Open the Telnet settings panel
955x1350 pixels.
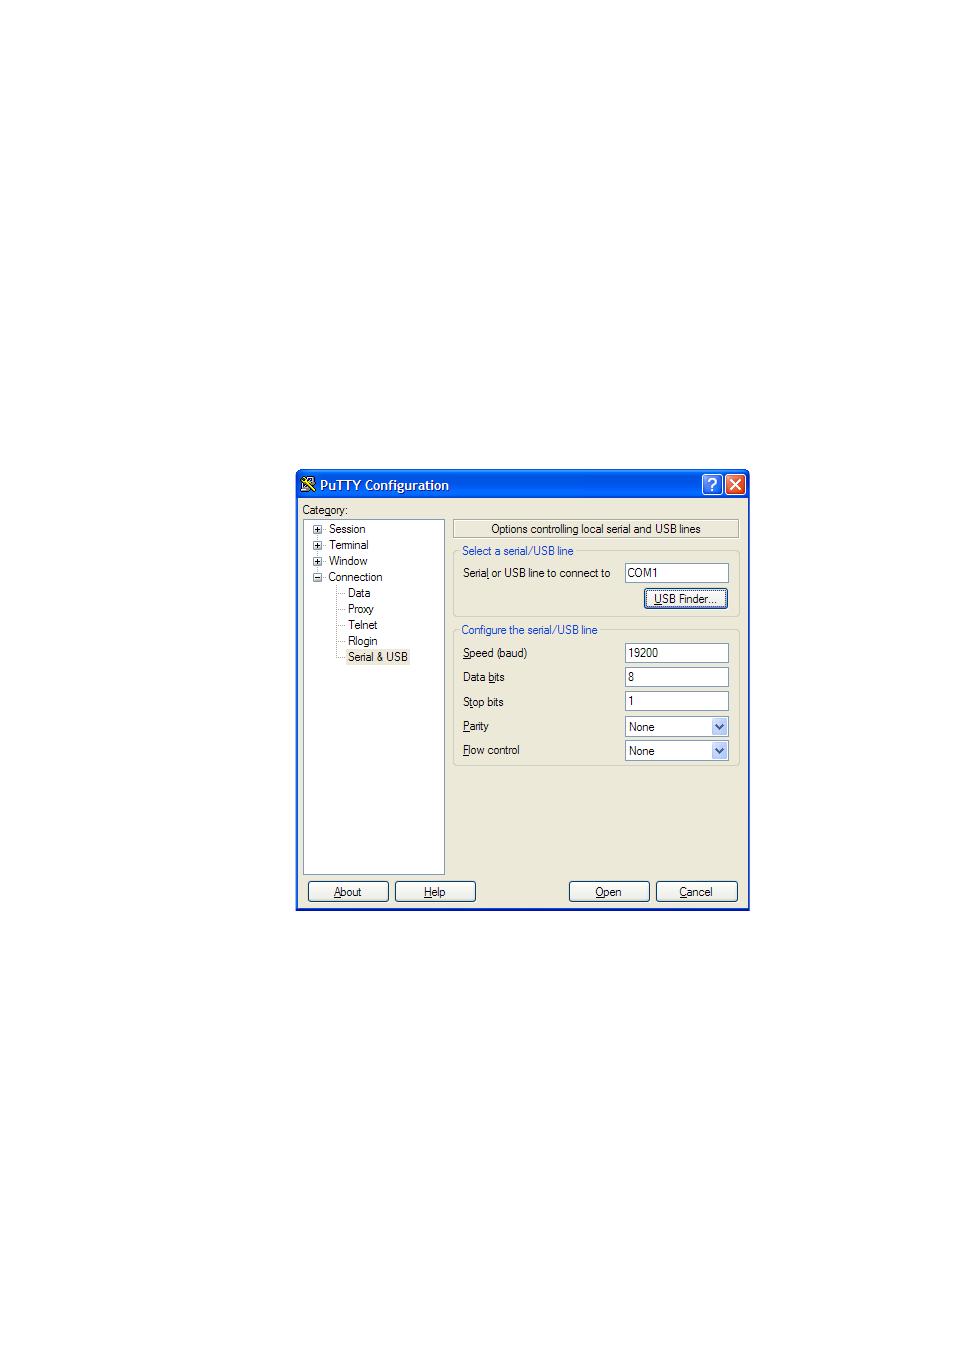point(363,626)
